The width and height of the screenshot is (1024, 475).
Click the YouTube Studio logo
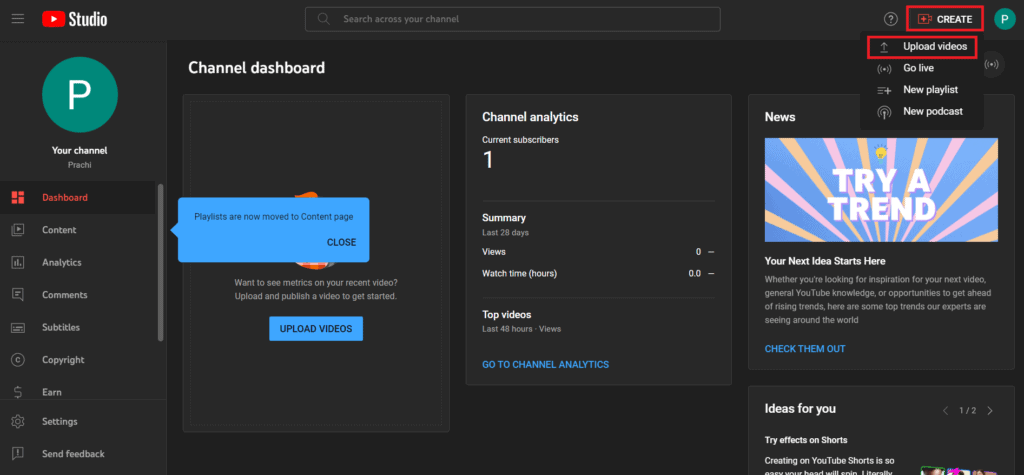point(74,19)
